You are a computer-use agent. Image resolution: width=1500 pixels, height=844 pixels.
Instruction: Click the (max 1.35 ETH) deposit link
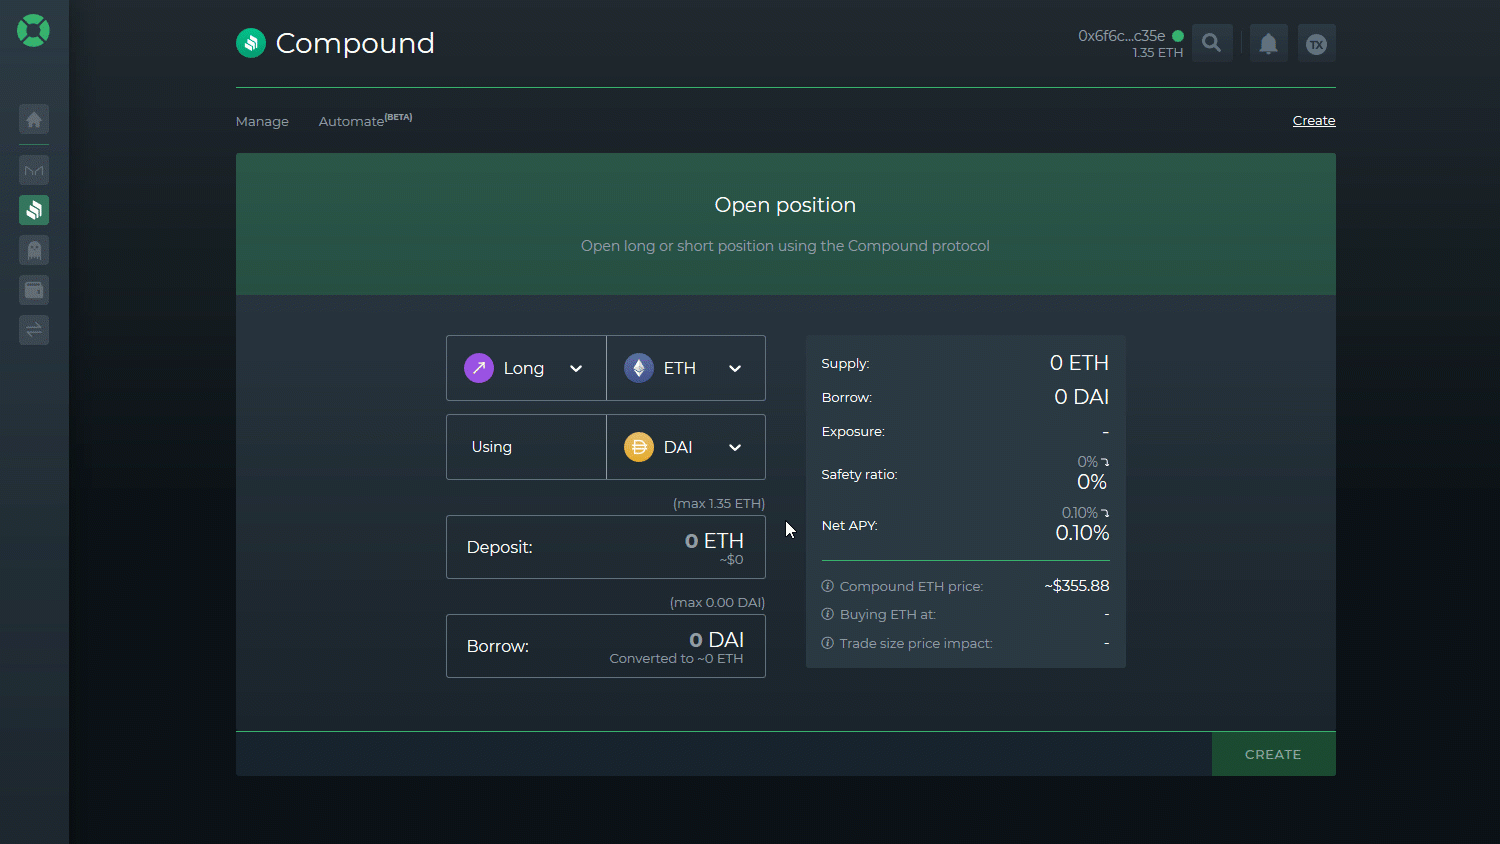[719, 503]
